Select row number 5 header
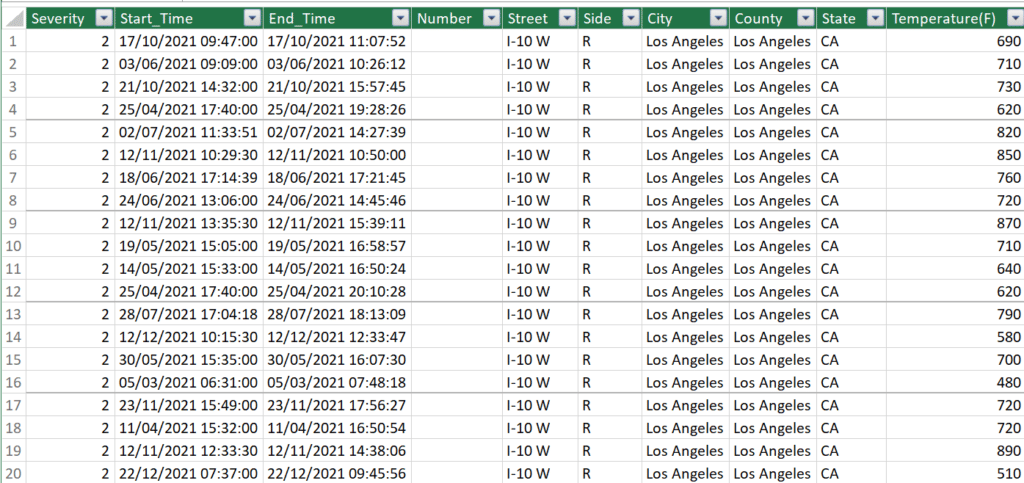The image size is (1024, 483). (x=13, y=132)
